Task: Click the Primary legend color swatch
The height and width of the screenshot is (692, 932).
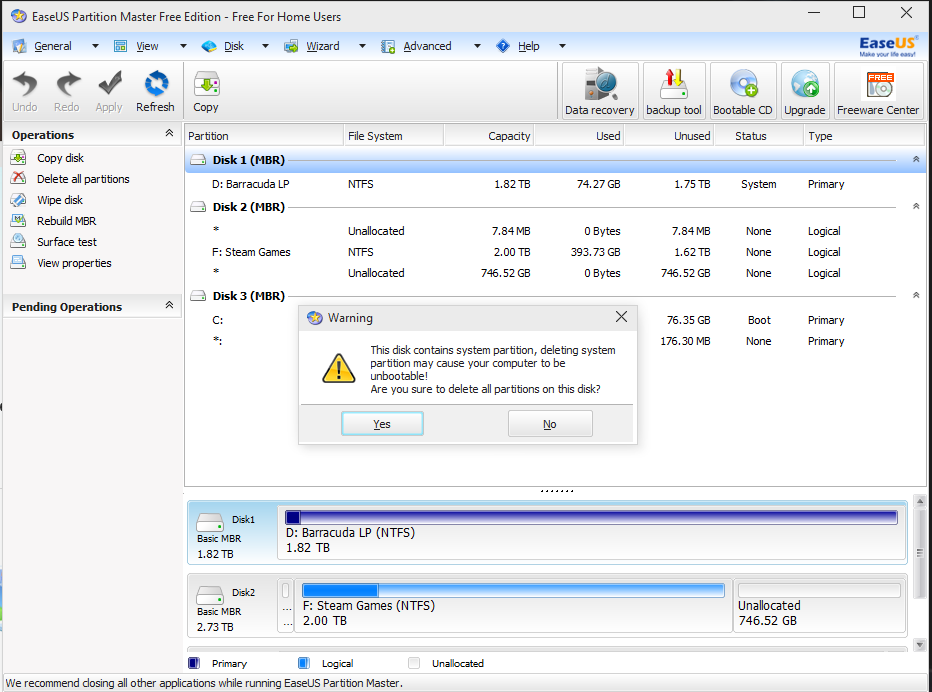Action: (194, 663)
